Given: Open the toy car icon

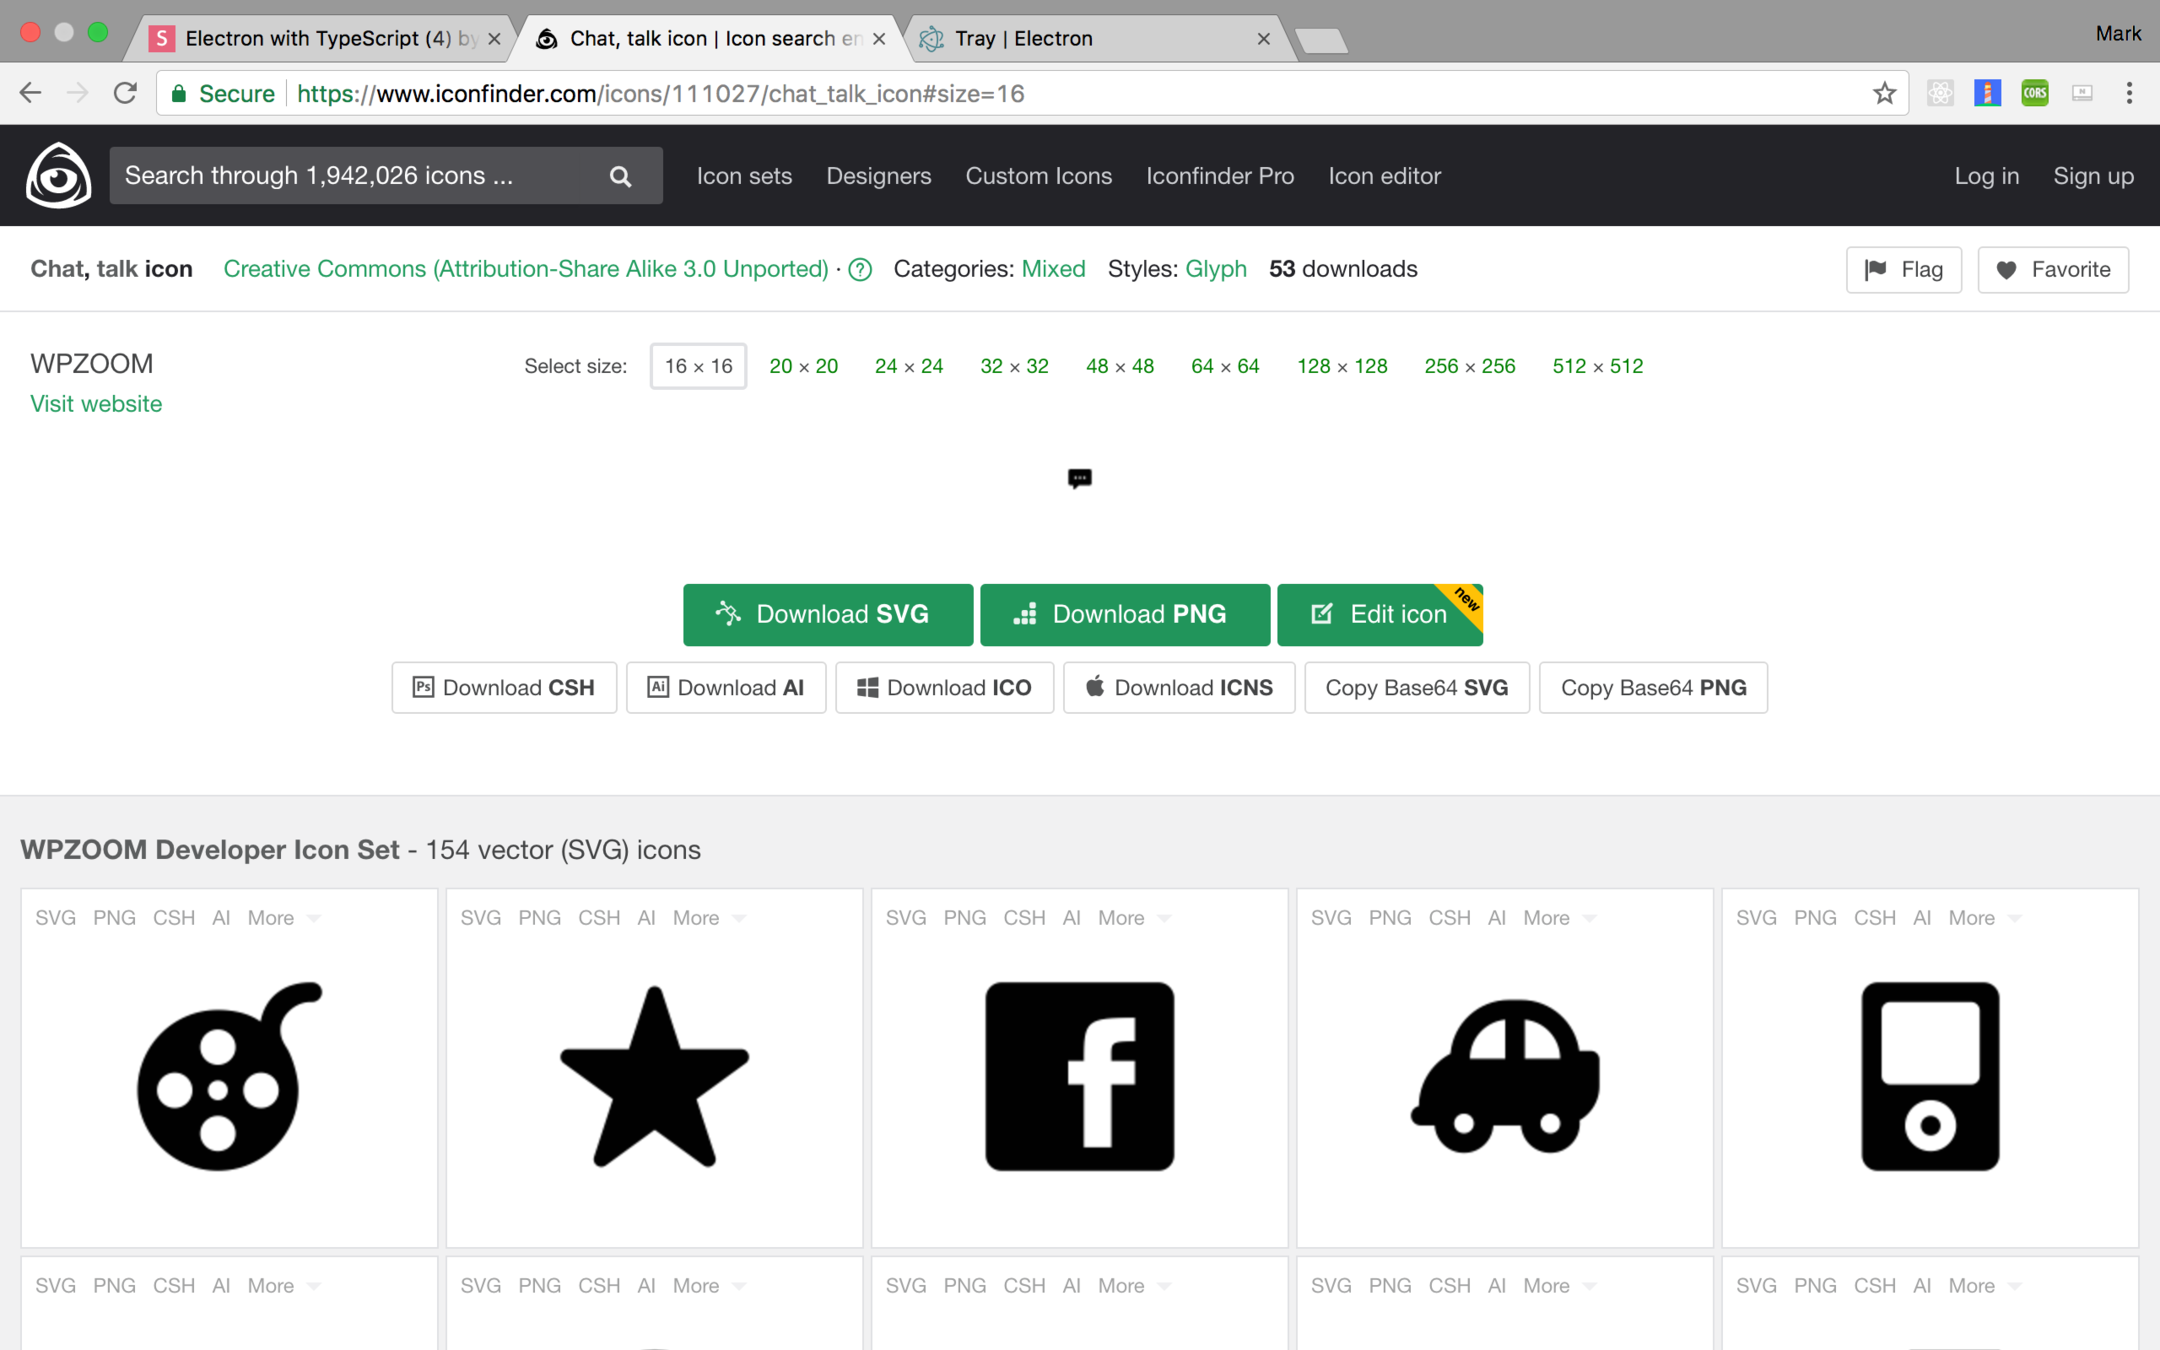Looking at the screenshot, I should click(x=1504, y=1076).
